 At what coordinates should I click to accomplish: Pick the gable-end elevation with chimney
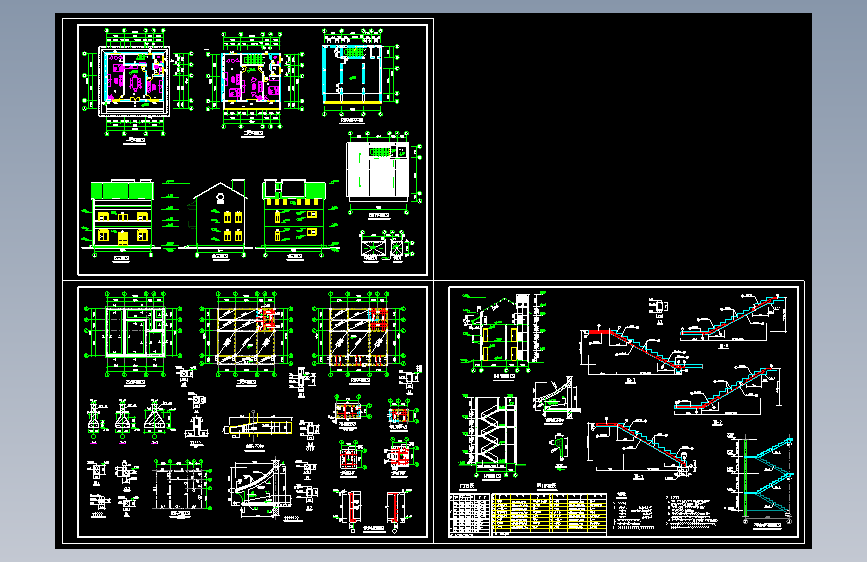coord(220,216)
